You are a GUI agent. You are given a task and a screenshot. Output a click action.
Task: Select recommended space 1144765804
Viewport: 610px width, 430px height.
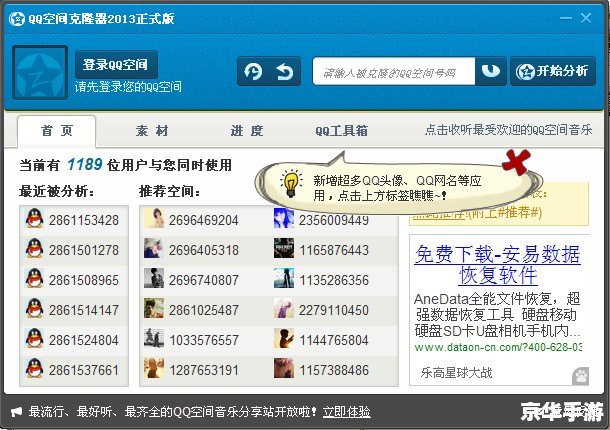coord(334,340)
